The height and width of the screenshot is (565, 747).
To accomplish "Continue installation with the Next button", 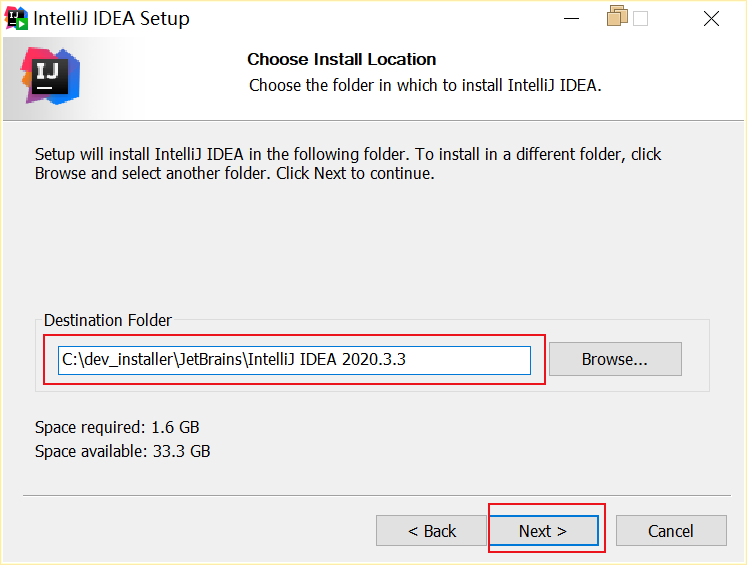I will (544, 531).
